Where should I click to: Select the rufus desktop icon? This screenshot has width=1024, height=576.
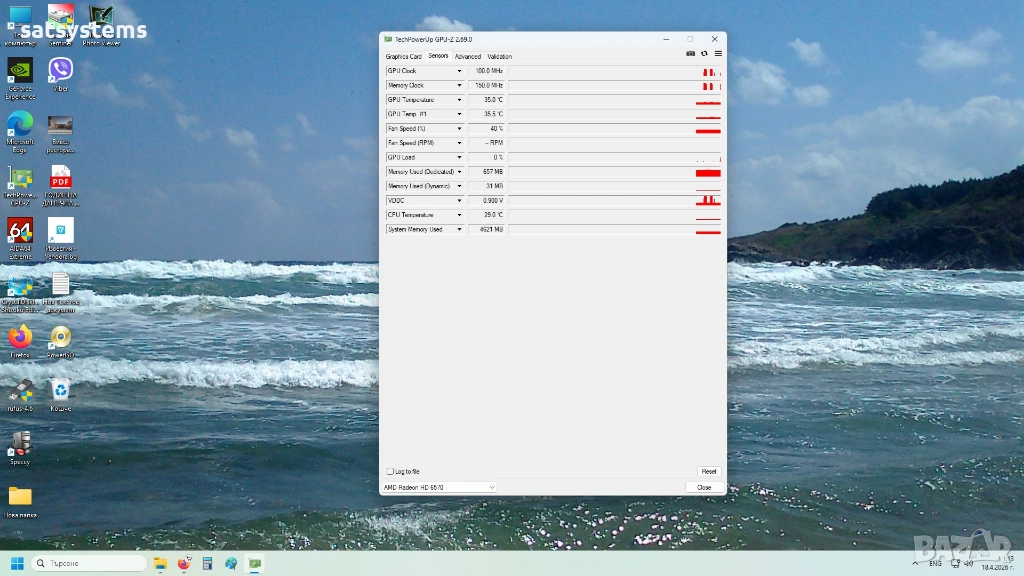[20, 395]
